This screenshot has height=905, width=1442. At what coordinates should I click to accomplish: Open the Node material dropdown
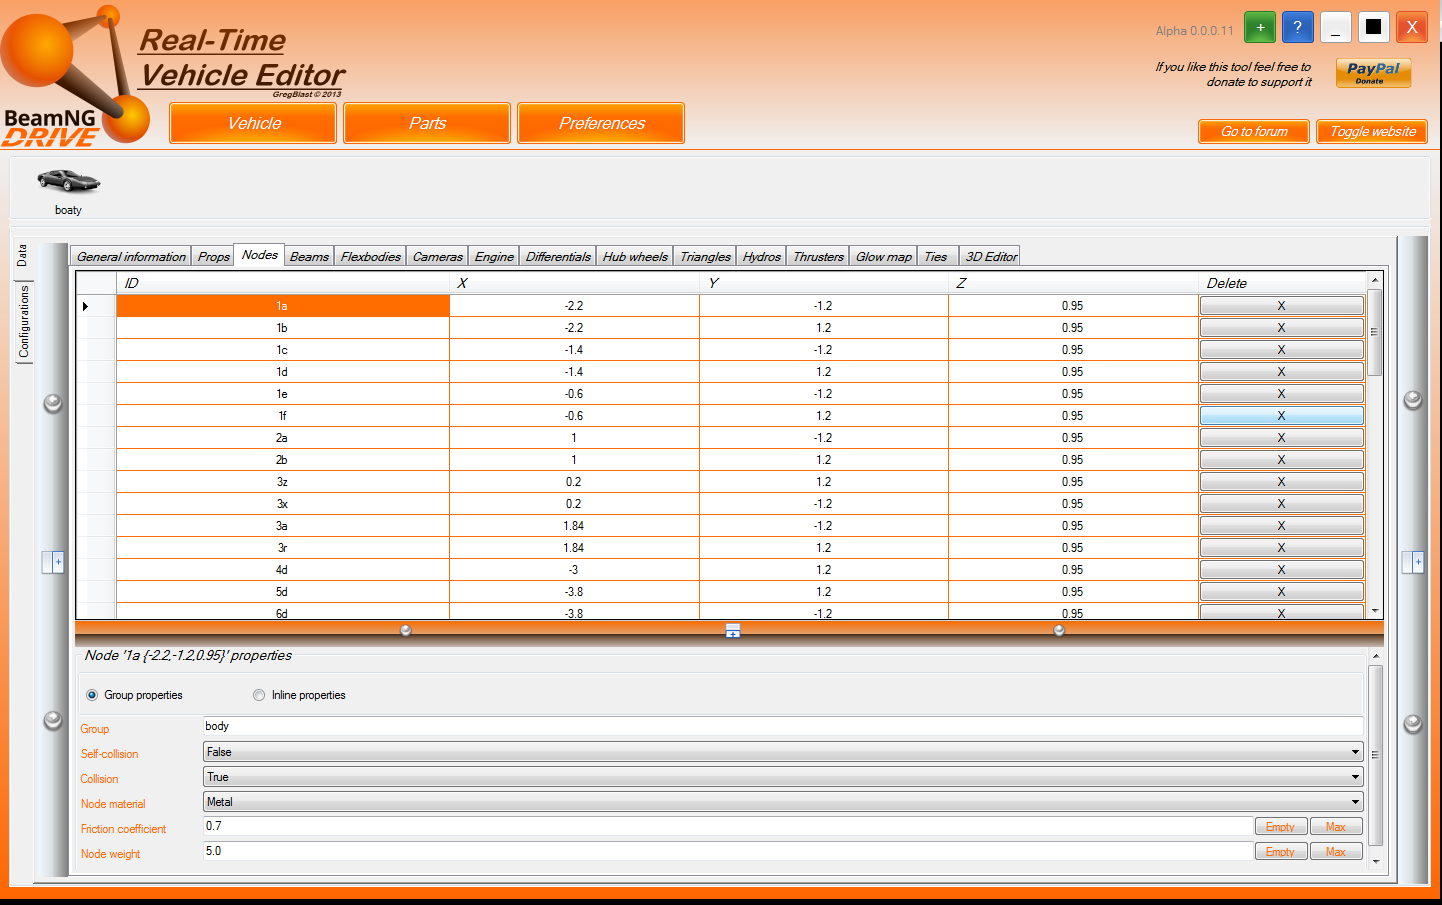[x=783, y=802]
